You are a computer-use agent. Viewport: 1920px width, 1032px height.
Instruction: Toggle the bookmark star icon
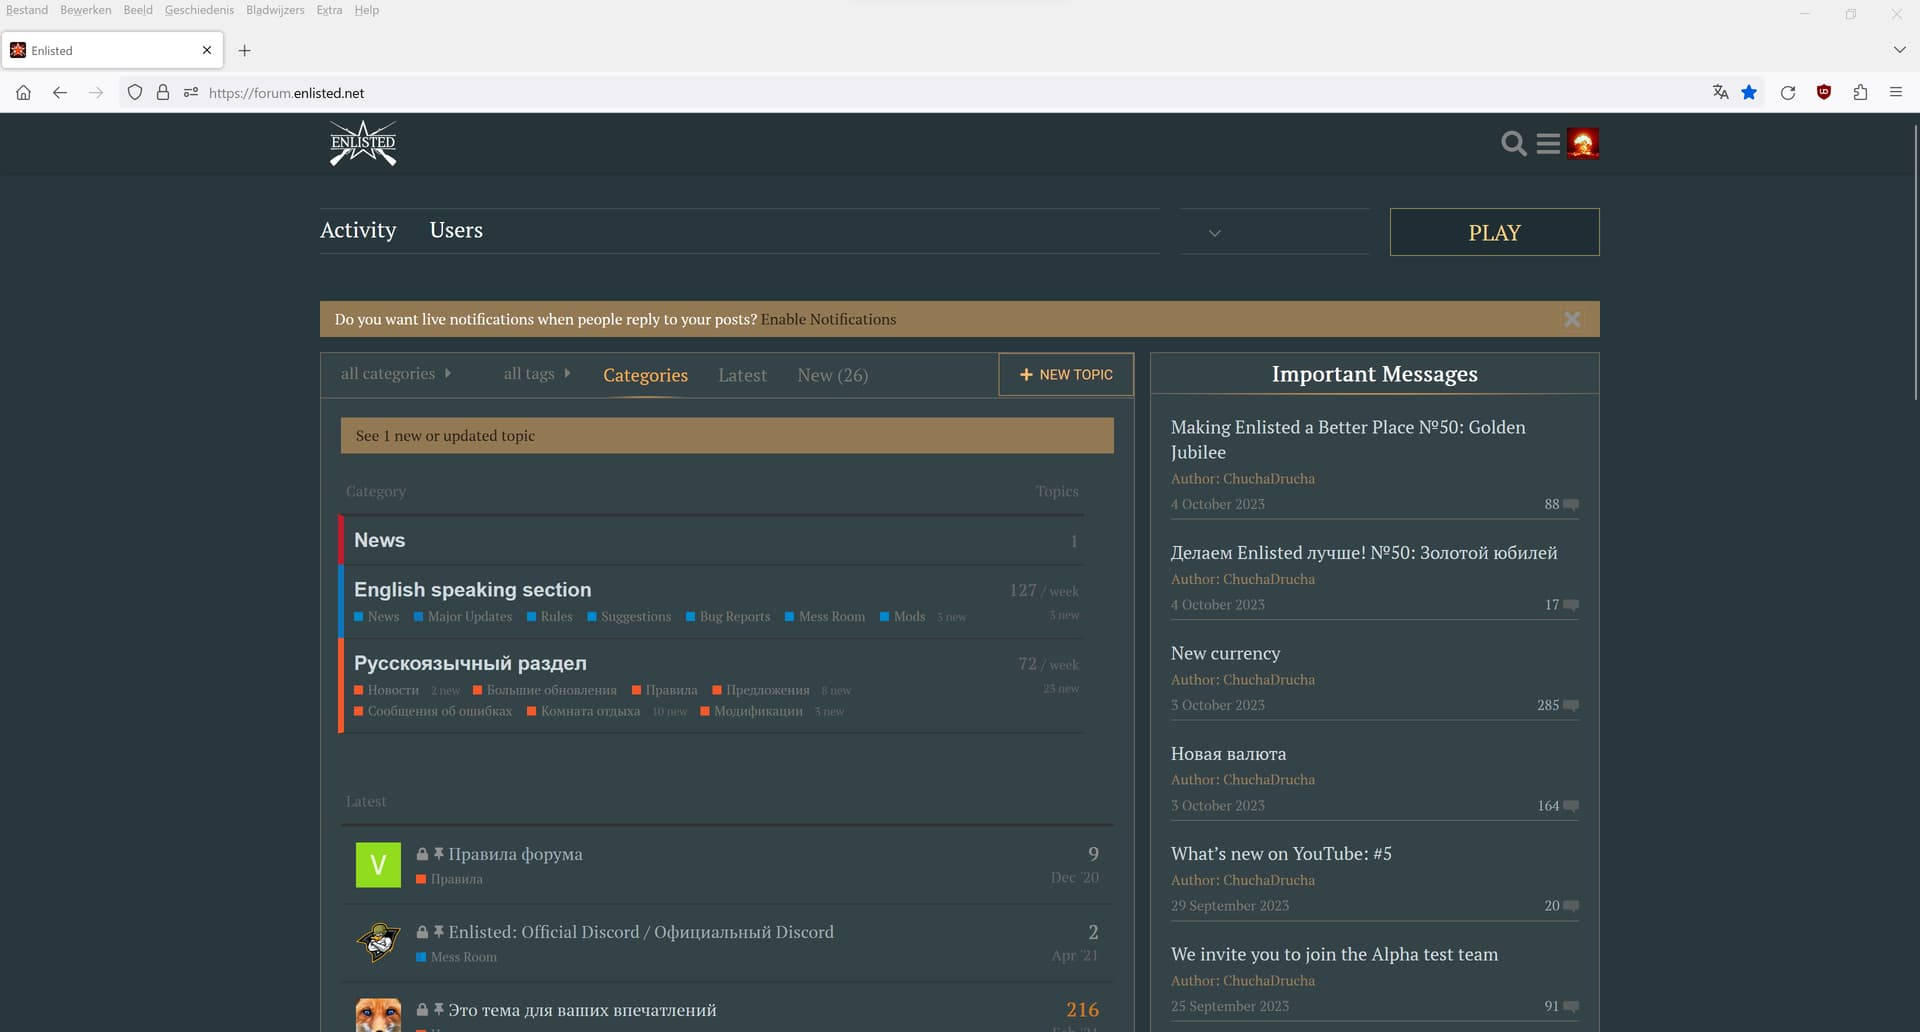coord(1749,92)
